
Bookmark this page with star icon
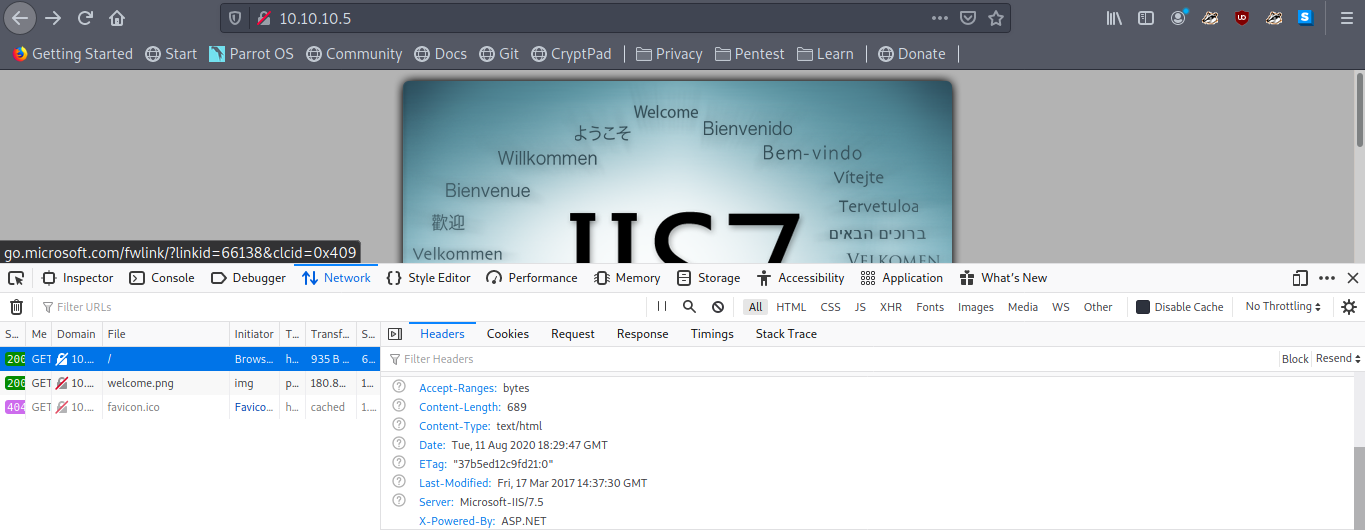[996, 18]
